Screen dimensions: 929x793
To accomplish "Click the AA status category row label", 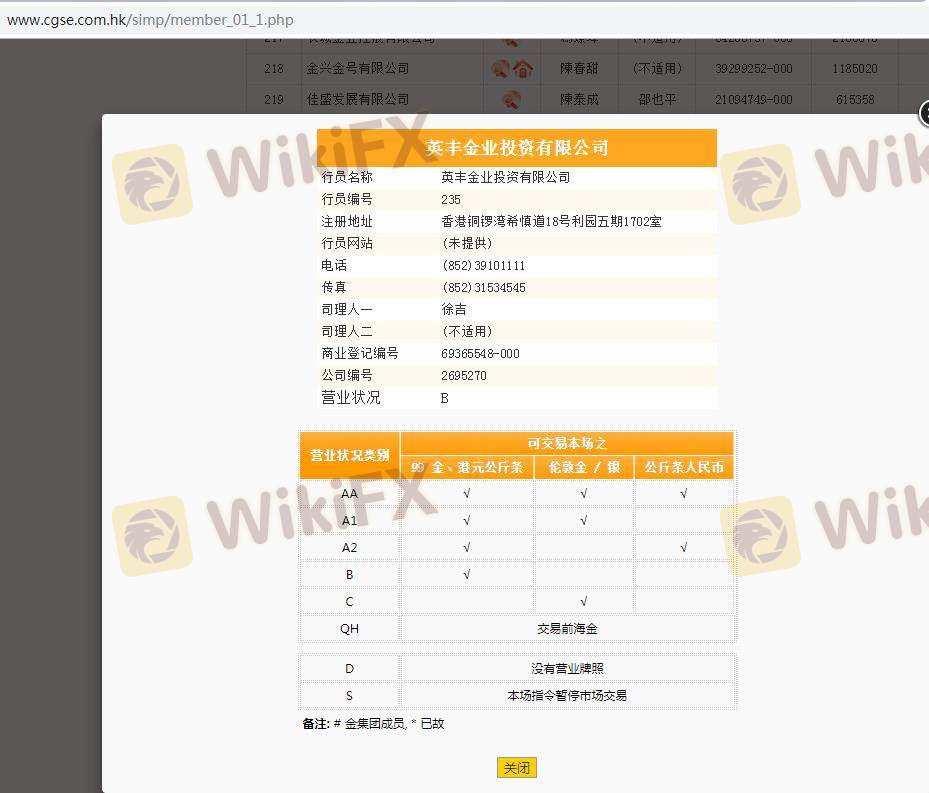I will tap(349, 494).
